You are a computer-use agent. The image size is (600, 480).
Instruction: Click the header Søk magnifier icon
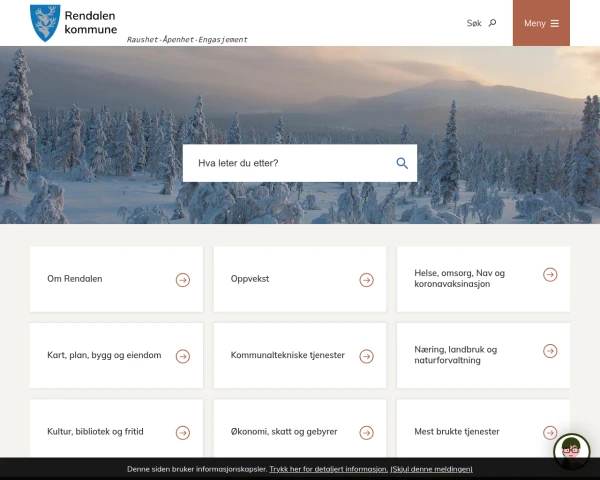click(x=492, y=23)
